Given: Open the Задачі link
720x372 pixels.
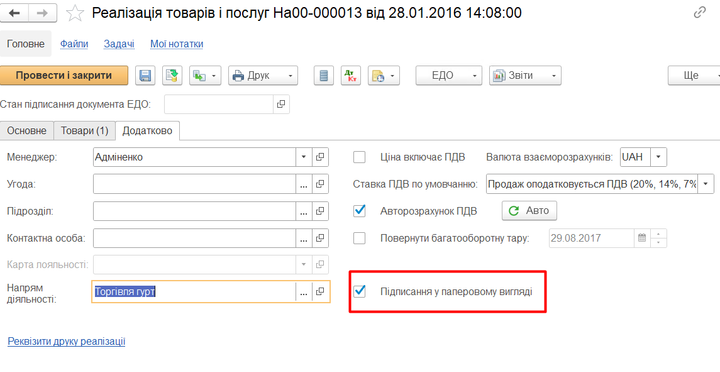Looking at the screenshot, I should (x=119, y=44).
